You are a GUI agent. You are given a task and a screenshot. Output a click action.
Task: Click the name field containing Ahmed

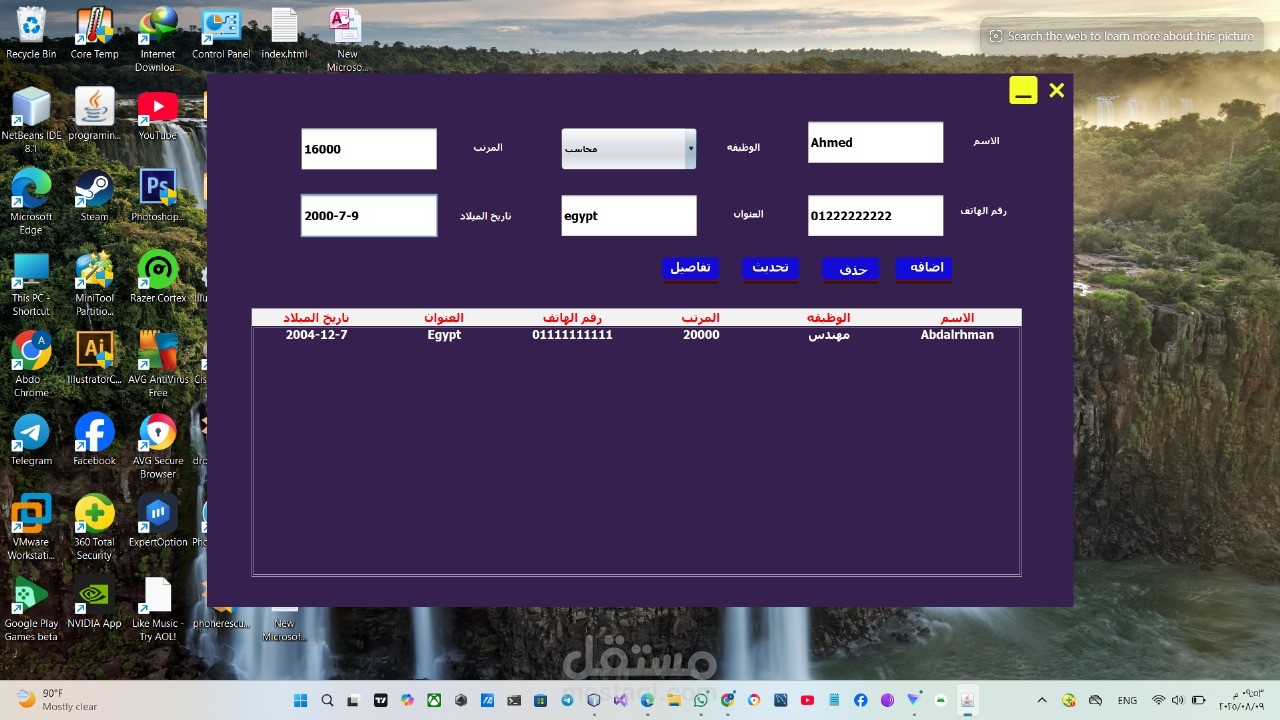(875, 142)
